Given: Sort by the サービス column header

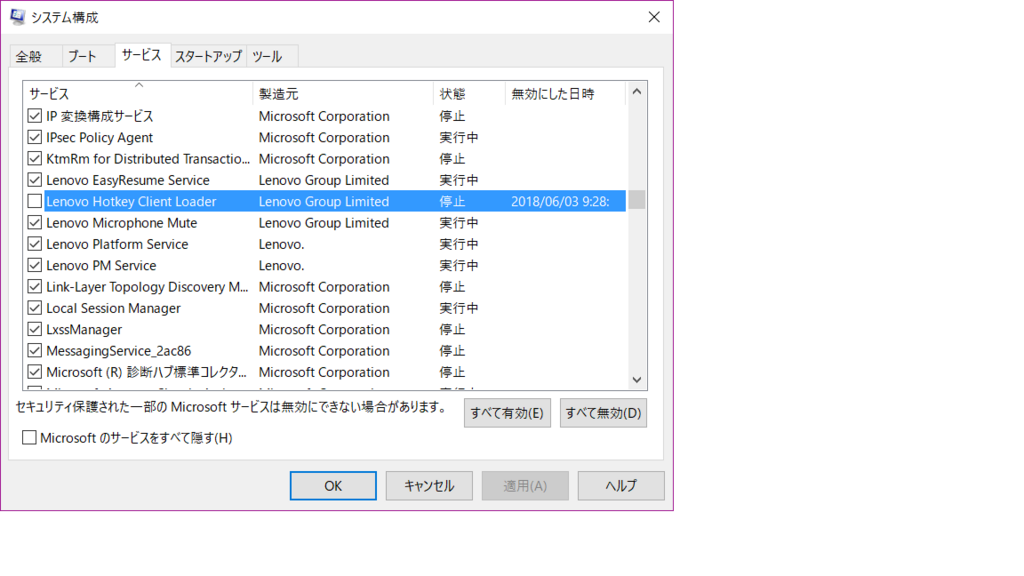Looking at the screenshot, I should tap(138, 94).
